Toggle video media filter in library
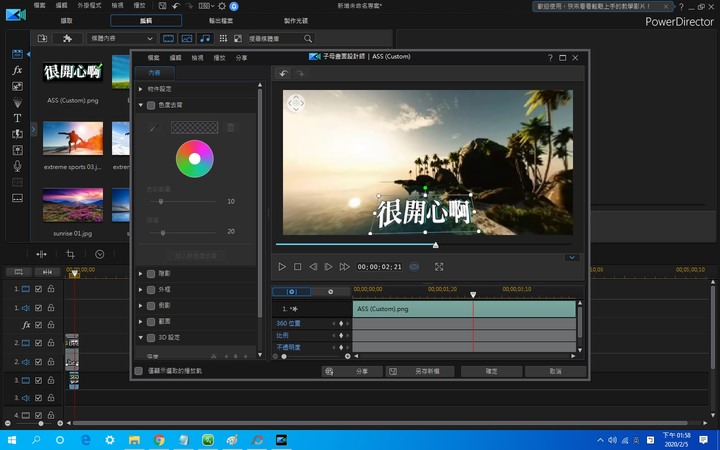Screen dimensions: 720x450 pos(169,39)
